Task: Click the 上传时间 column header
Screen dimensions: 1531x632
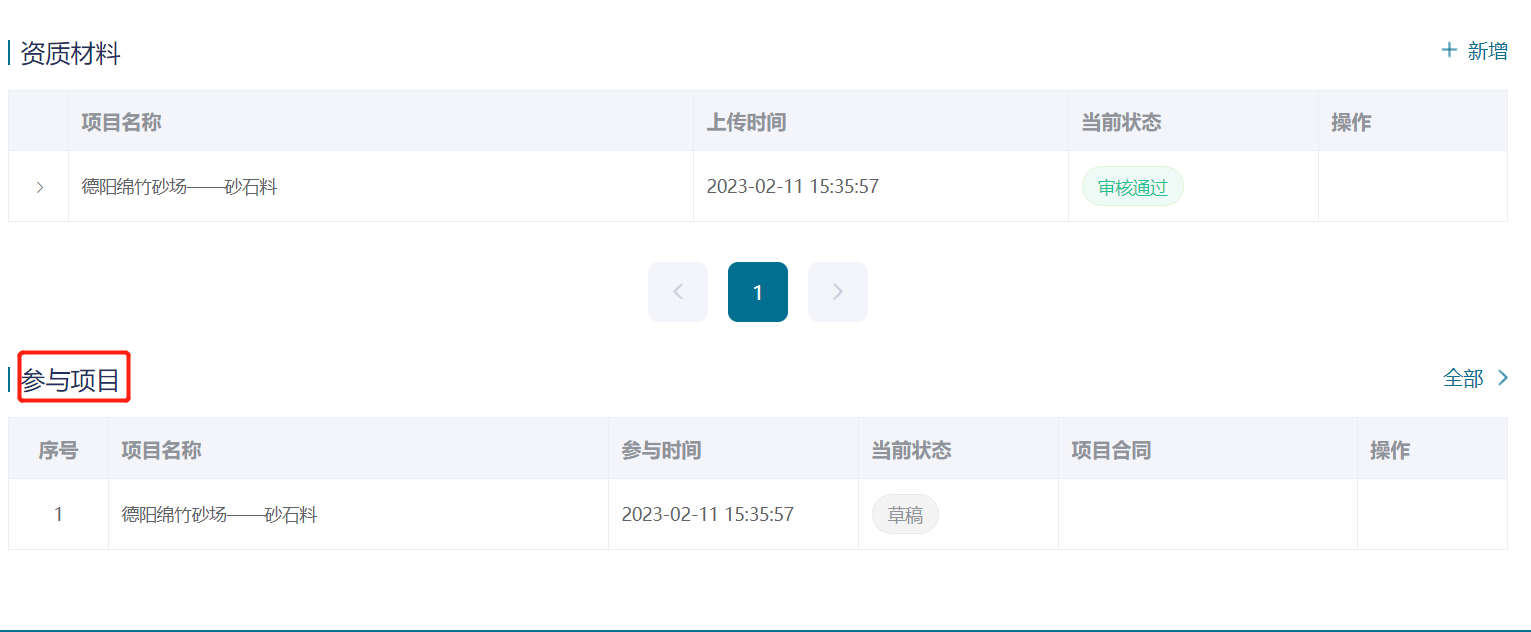Action: coord(746,122)
